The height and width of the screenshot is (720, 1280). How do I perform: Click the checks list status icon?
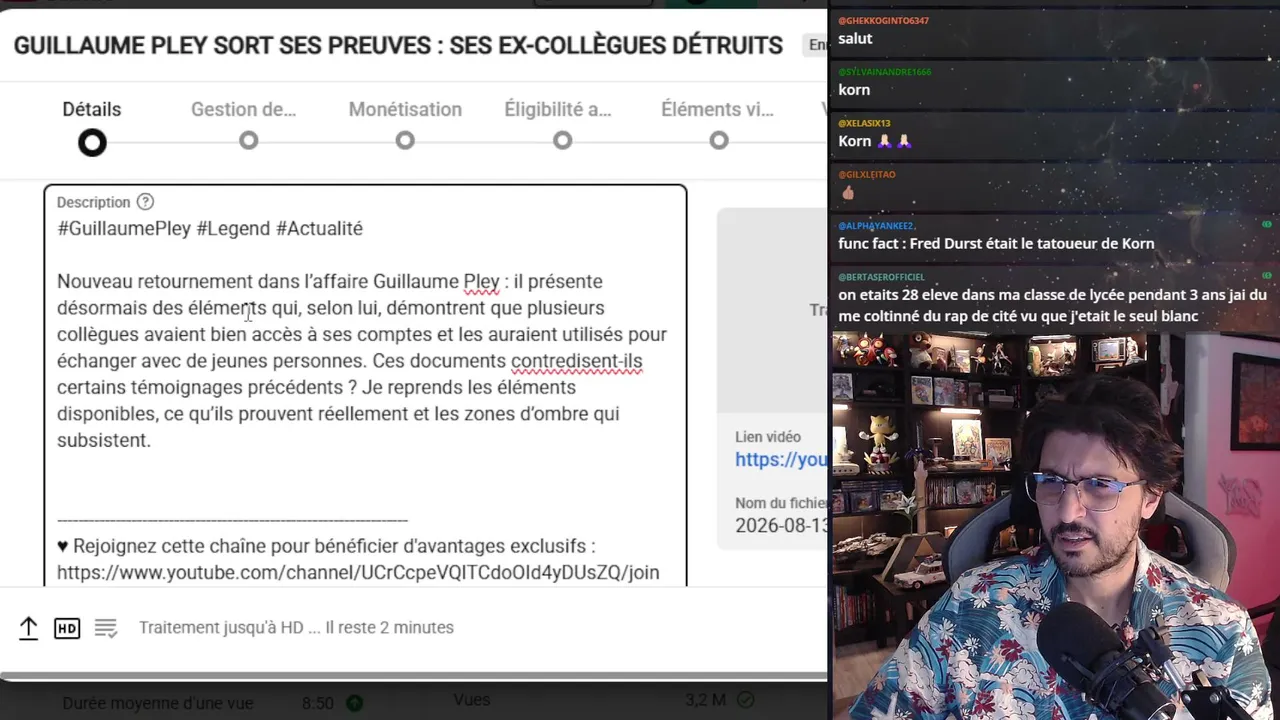coord(106,628)
